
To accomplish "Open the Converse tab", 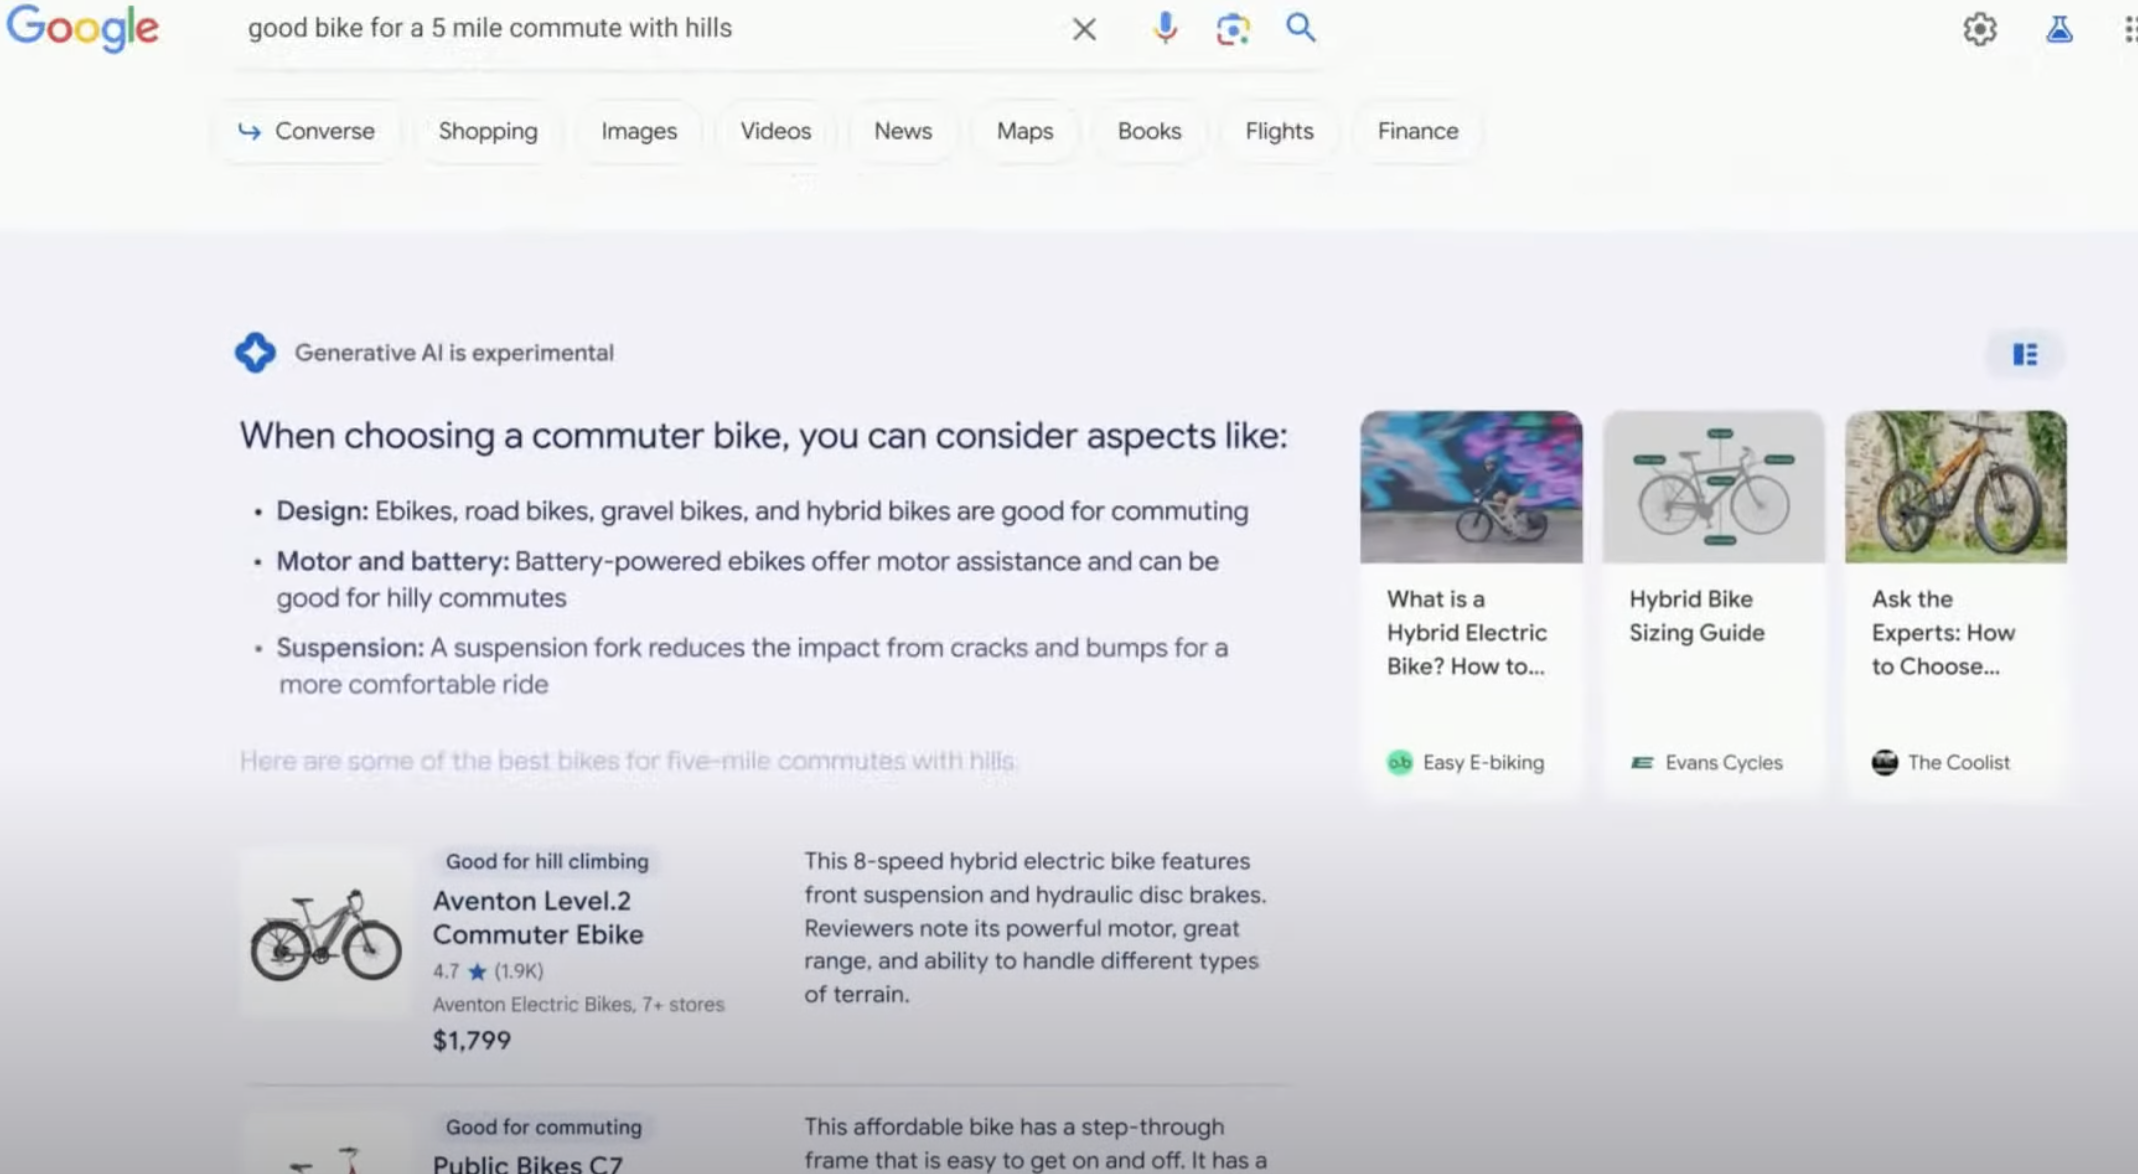I will 306,131.
